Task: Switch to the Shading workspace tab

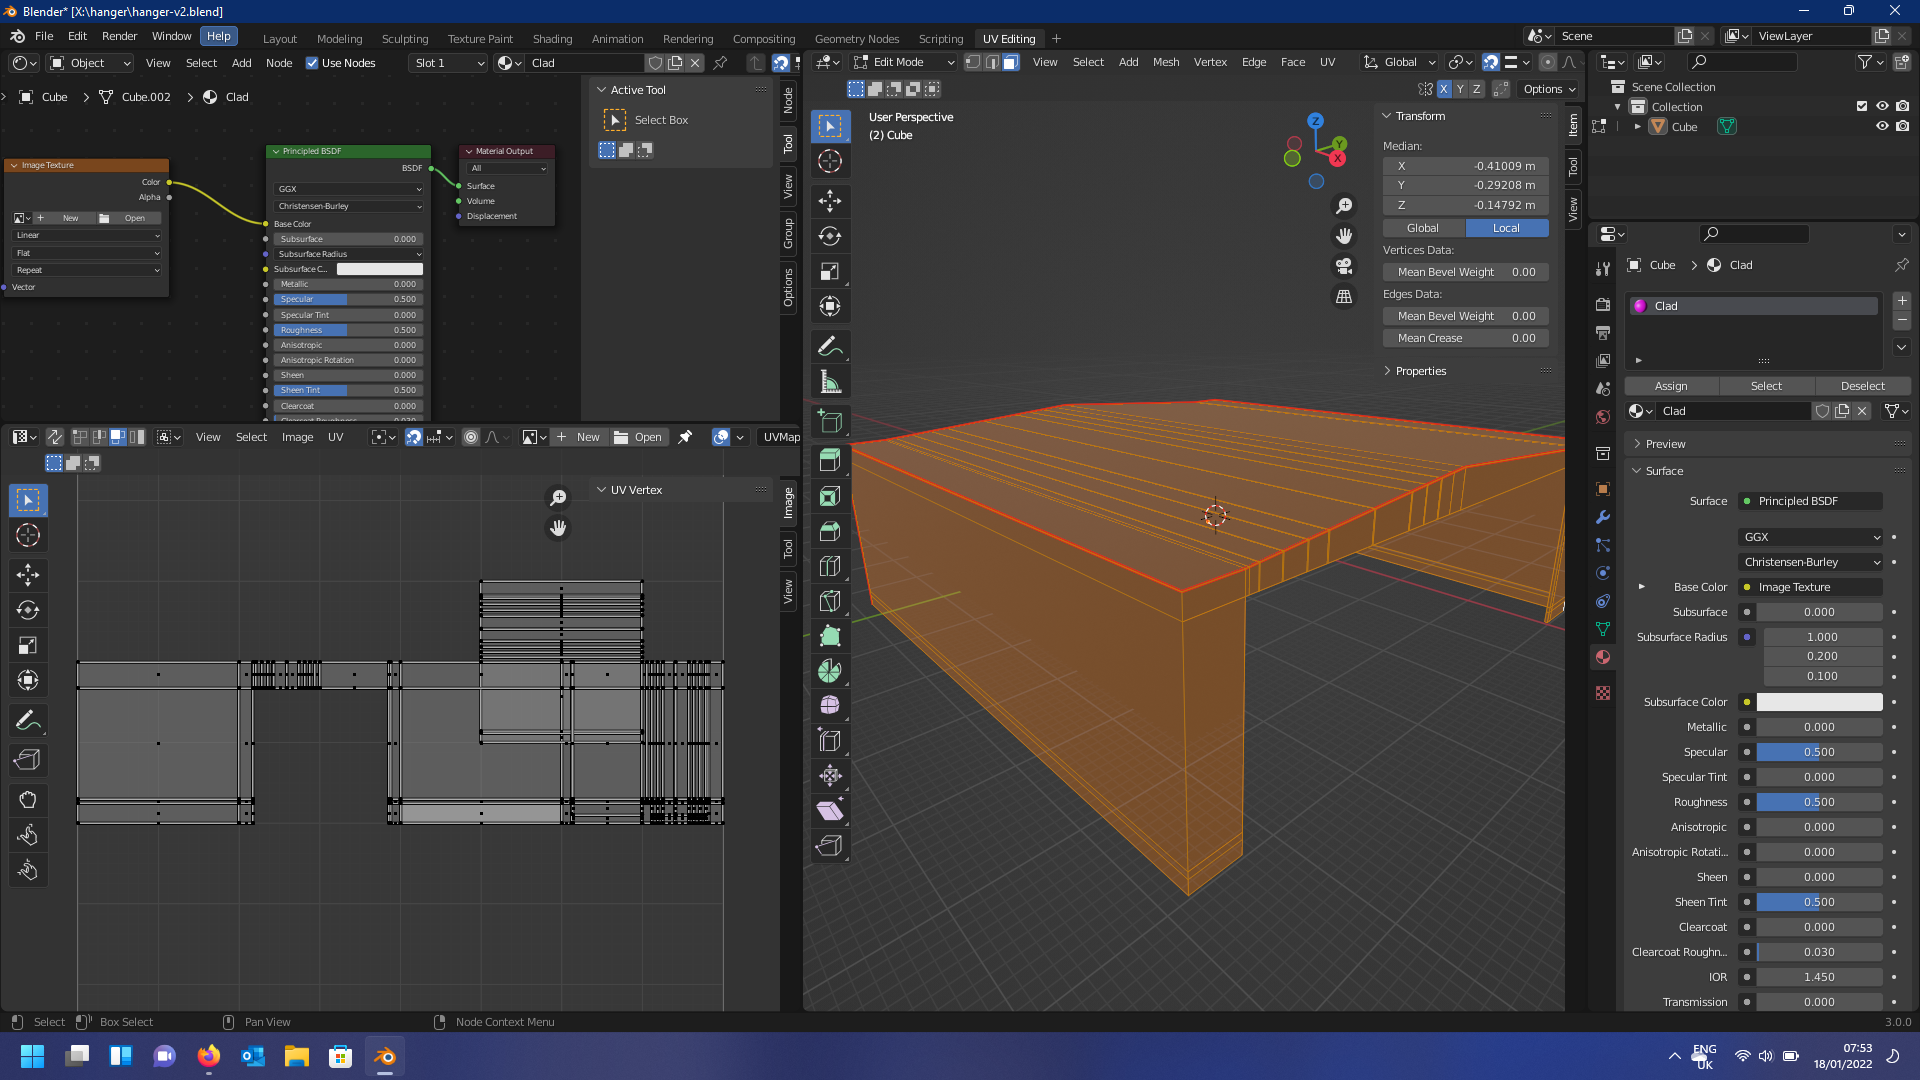Action: [552, 38]
